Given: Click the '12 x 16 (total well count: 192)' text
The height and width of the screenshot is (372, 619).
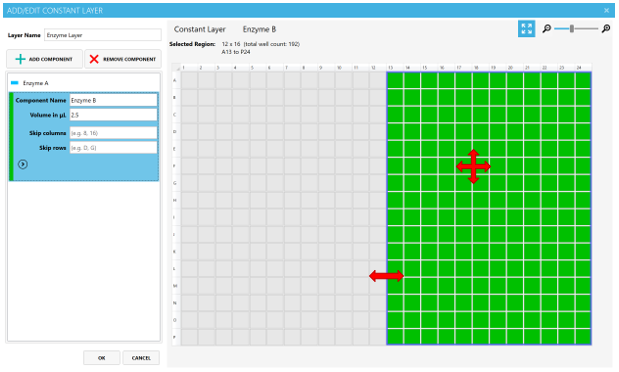Looking at the screenshot, I should tap(261, 44).
